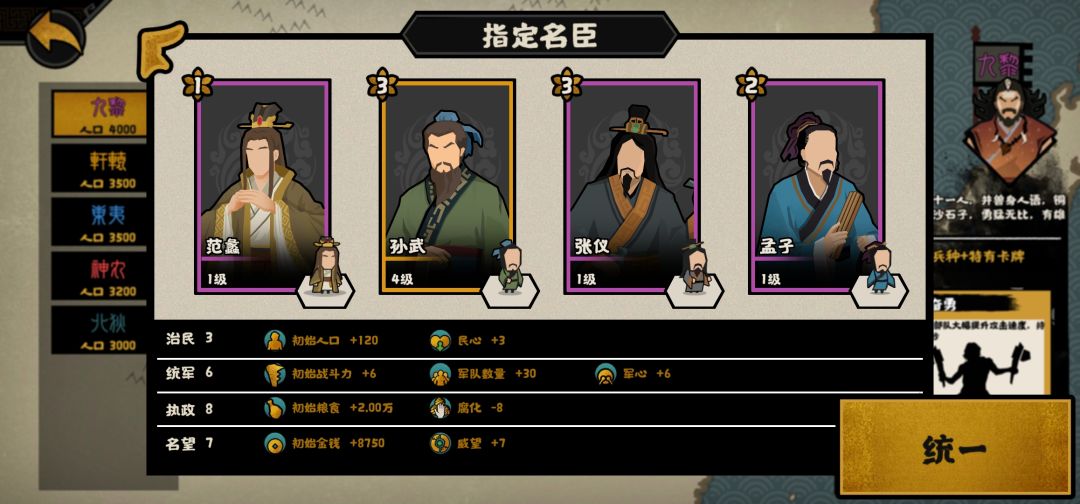Select the 范蠡 minister card
Screen dimensions: 1080x504
click(263, 186)
